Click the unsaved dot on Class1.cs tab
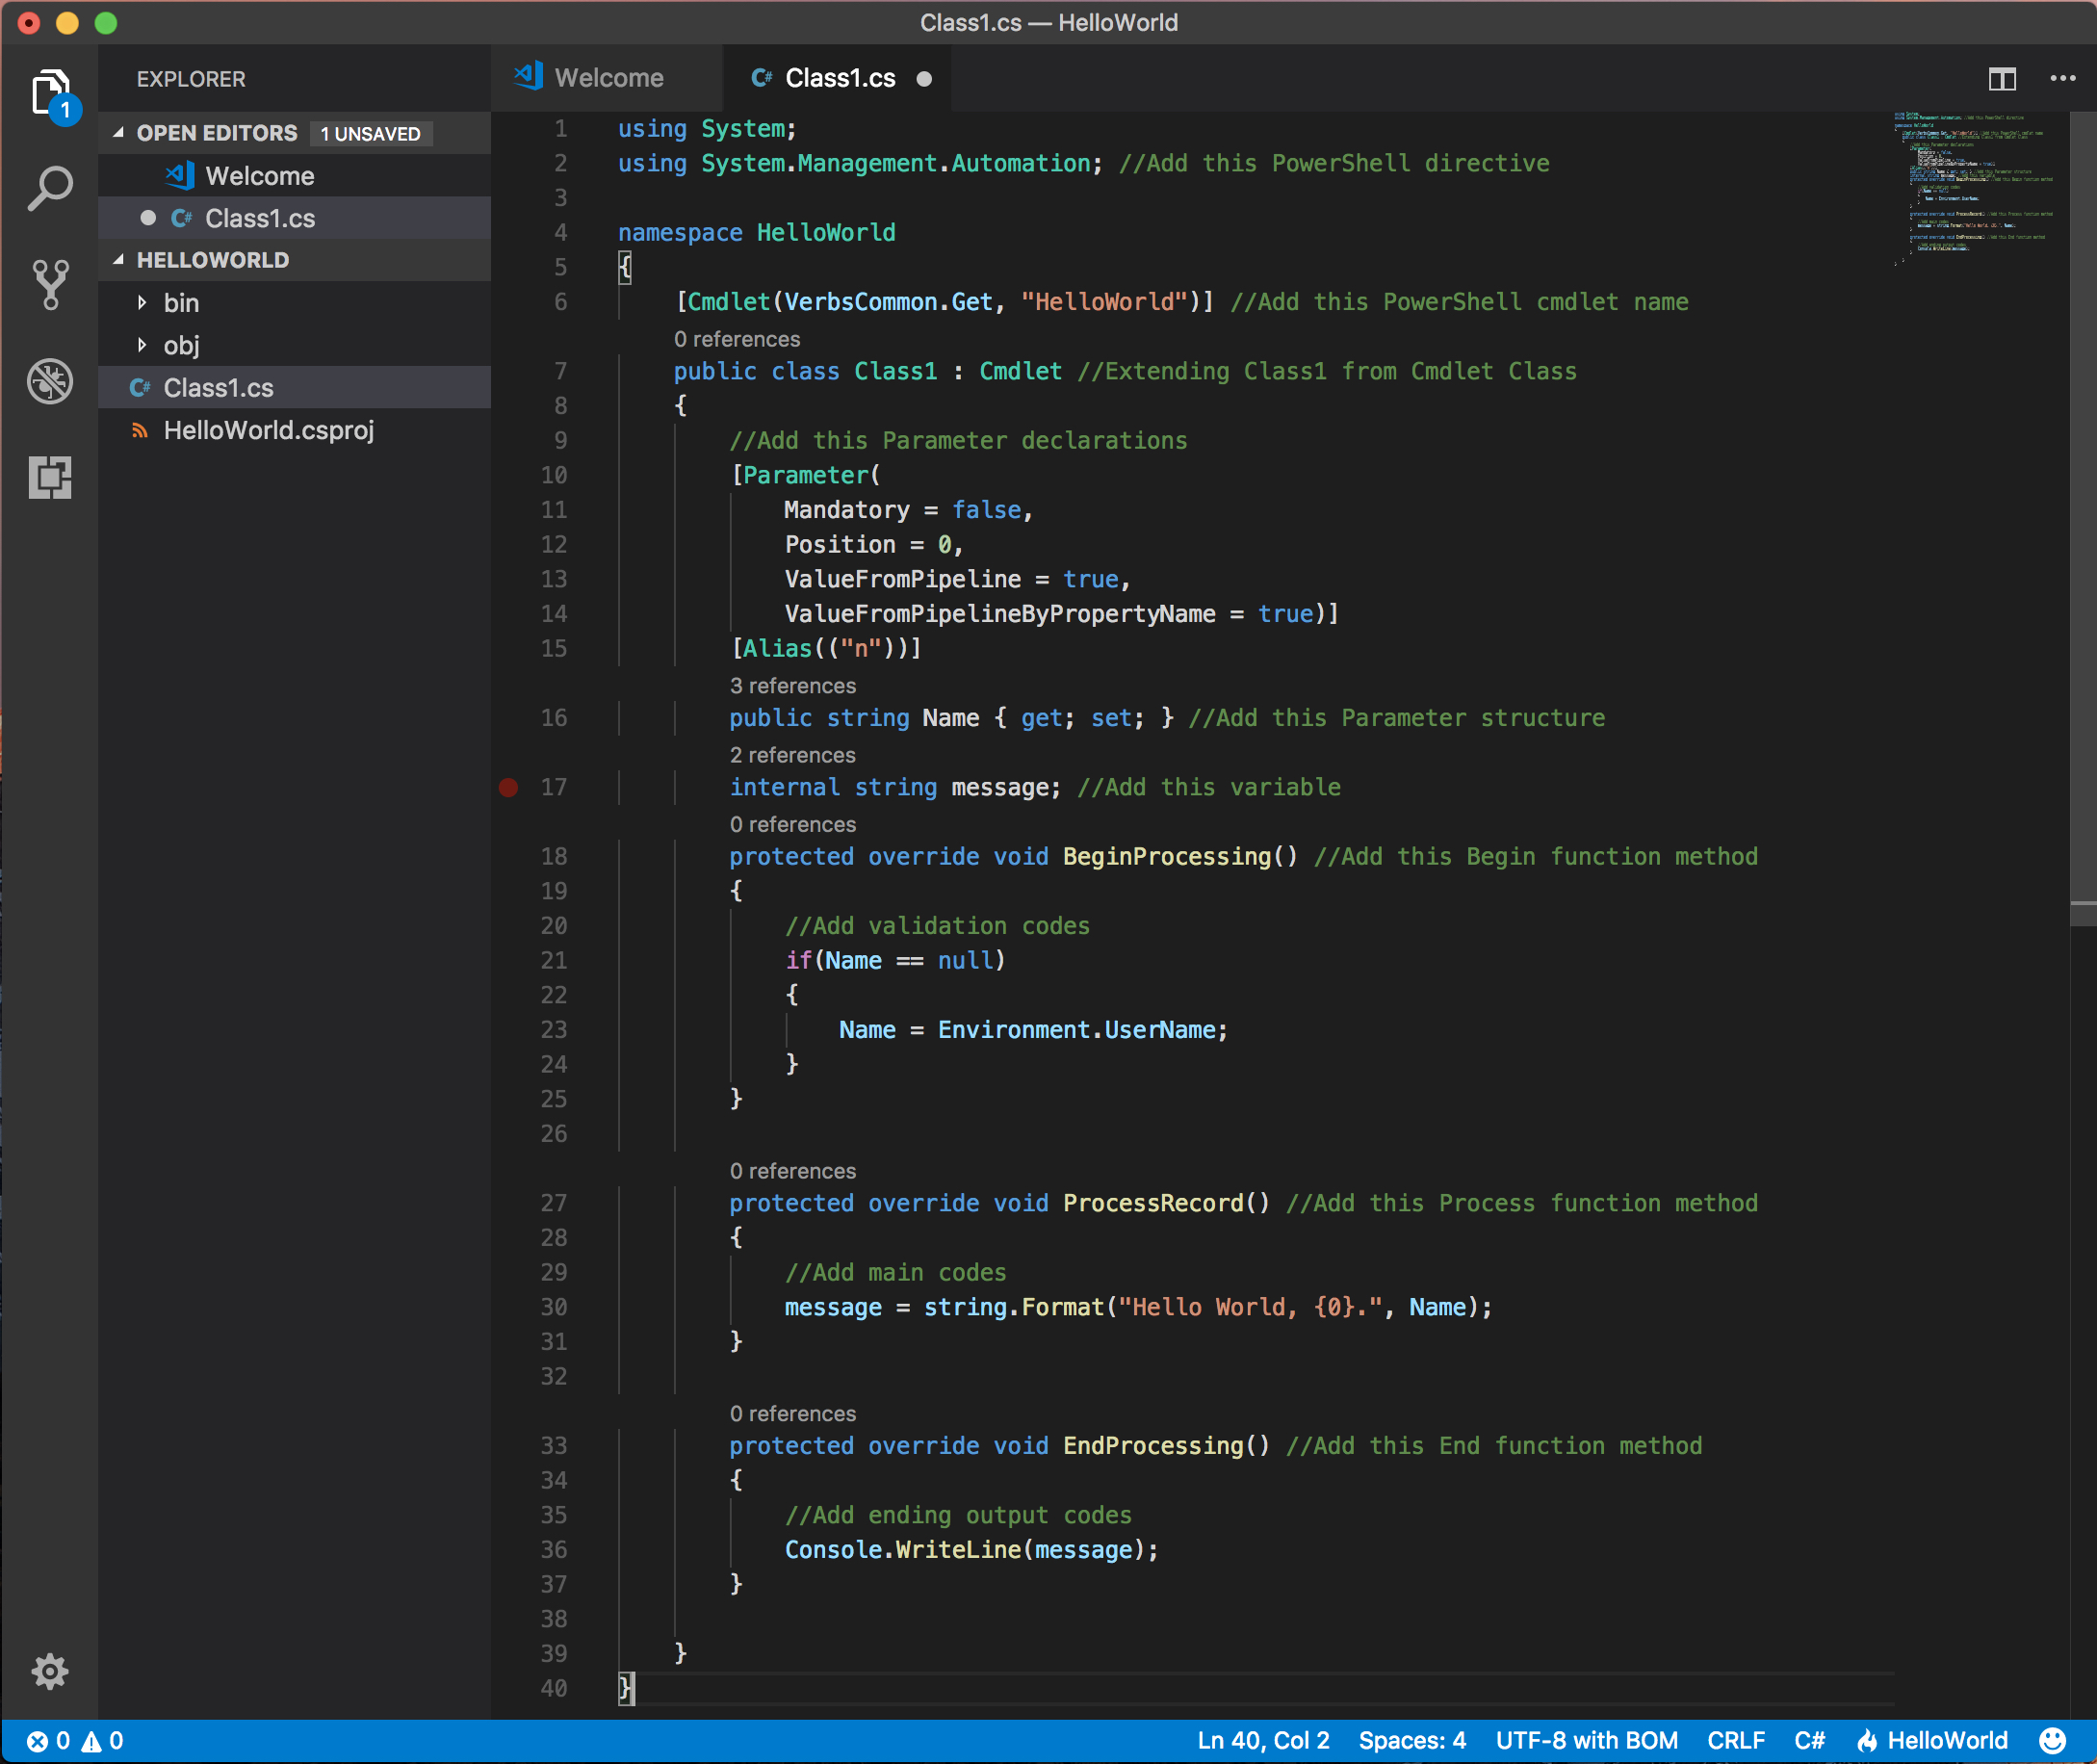This screenshot has width=2097, height=1764. click(924, 79)
